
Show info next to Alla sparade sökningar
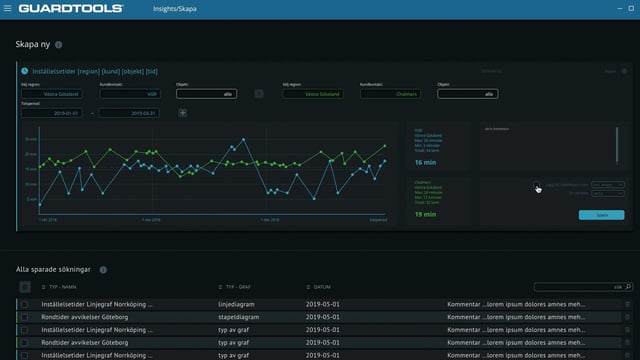tap(103, 270)
